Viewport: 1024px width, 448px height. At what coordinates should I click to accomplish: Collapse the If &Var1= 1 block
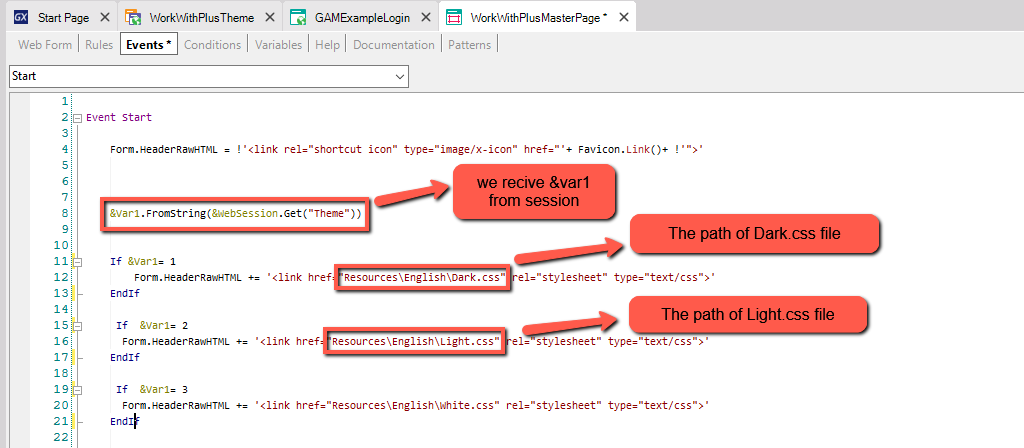pyautogui.click(x=78, y=262)
